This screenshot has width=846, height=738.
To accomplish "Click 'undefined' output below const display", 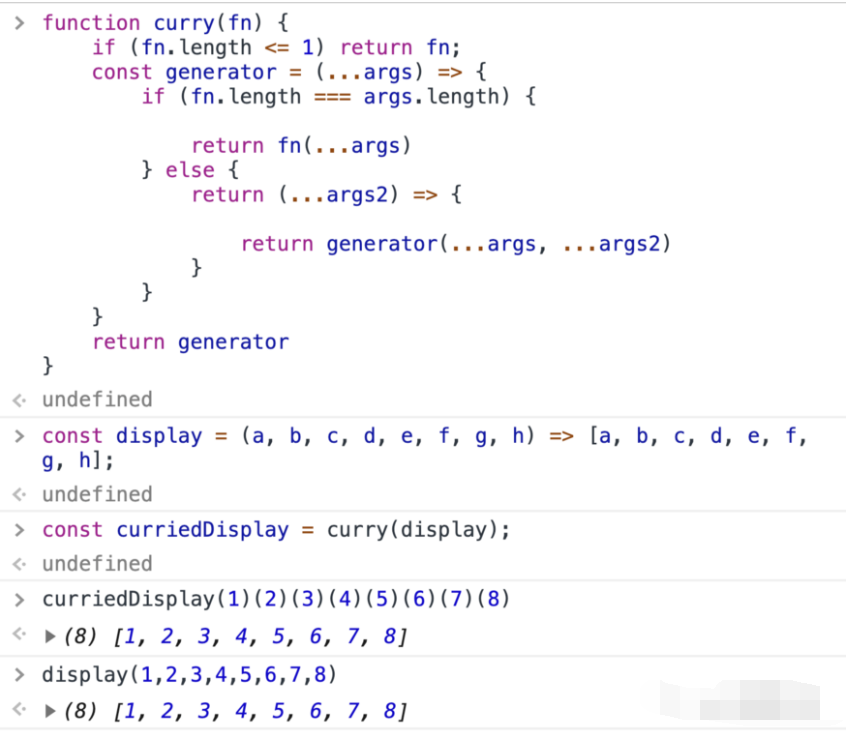I will pyautogui.click(x=97, y=494).
